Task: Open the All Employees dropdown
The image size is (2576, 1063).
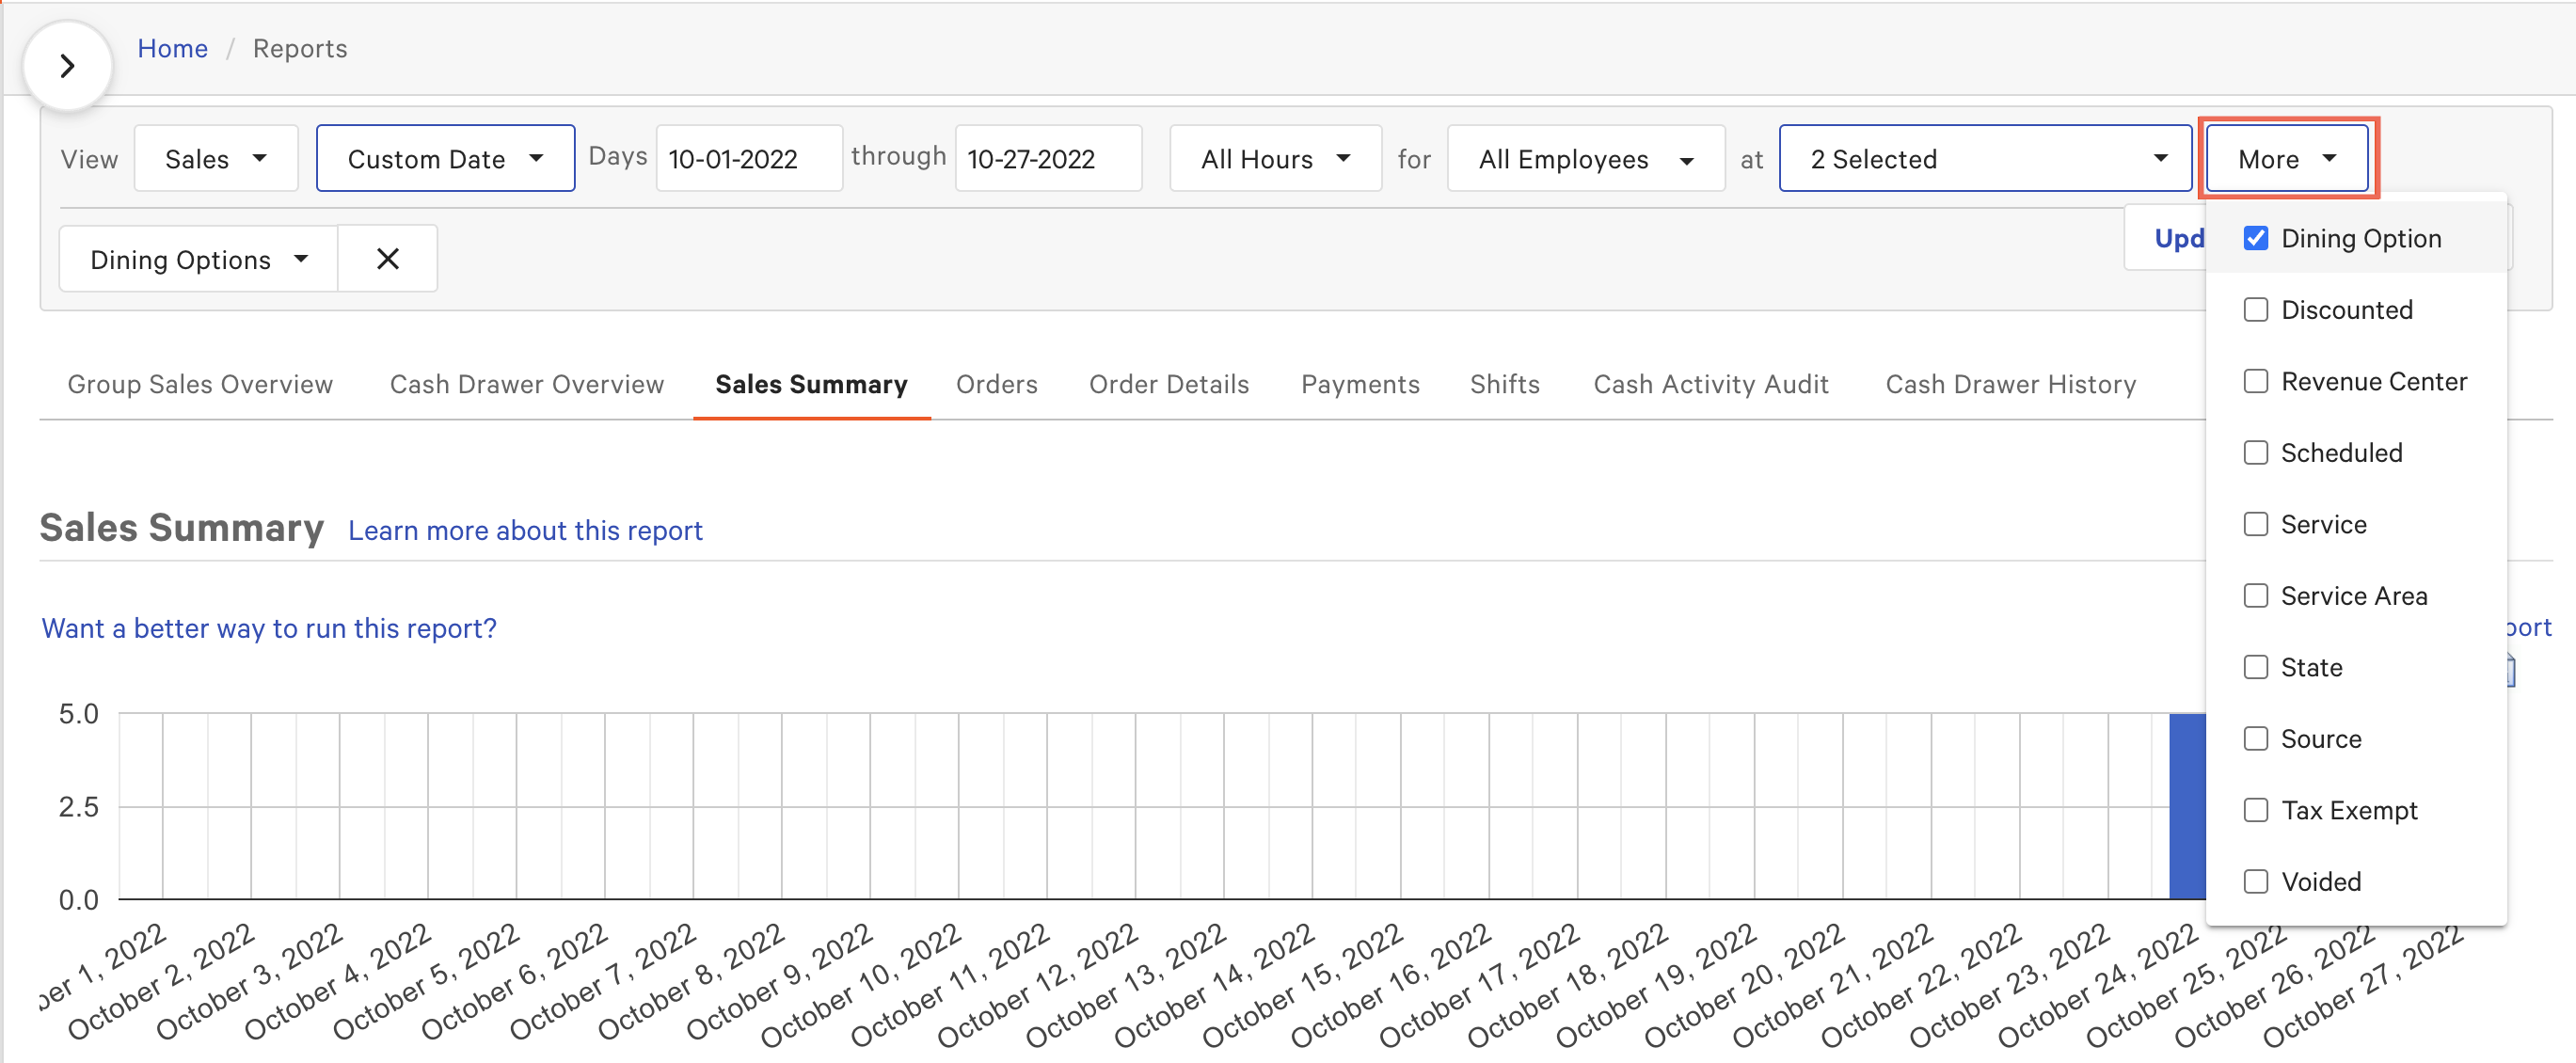Action: (x=1585, y=159)
